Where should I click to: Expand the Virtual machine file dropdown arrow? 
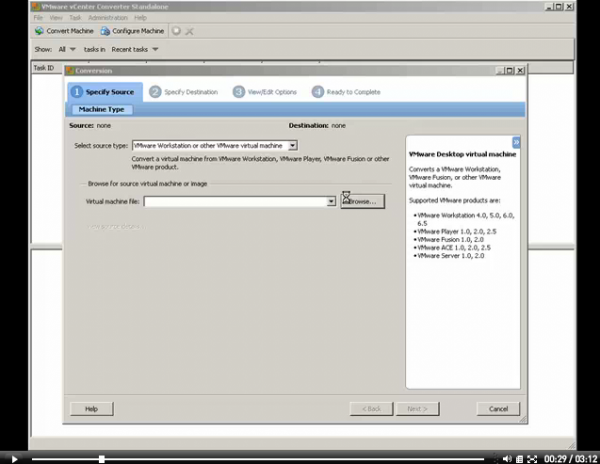click(331, 201)
